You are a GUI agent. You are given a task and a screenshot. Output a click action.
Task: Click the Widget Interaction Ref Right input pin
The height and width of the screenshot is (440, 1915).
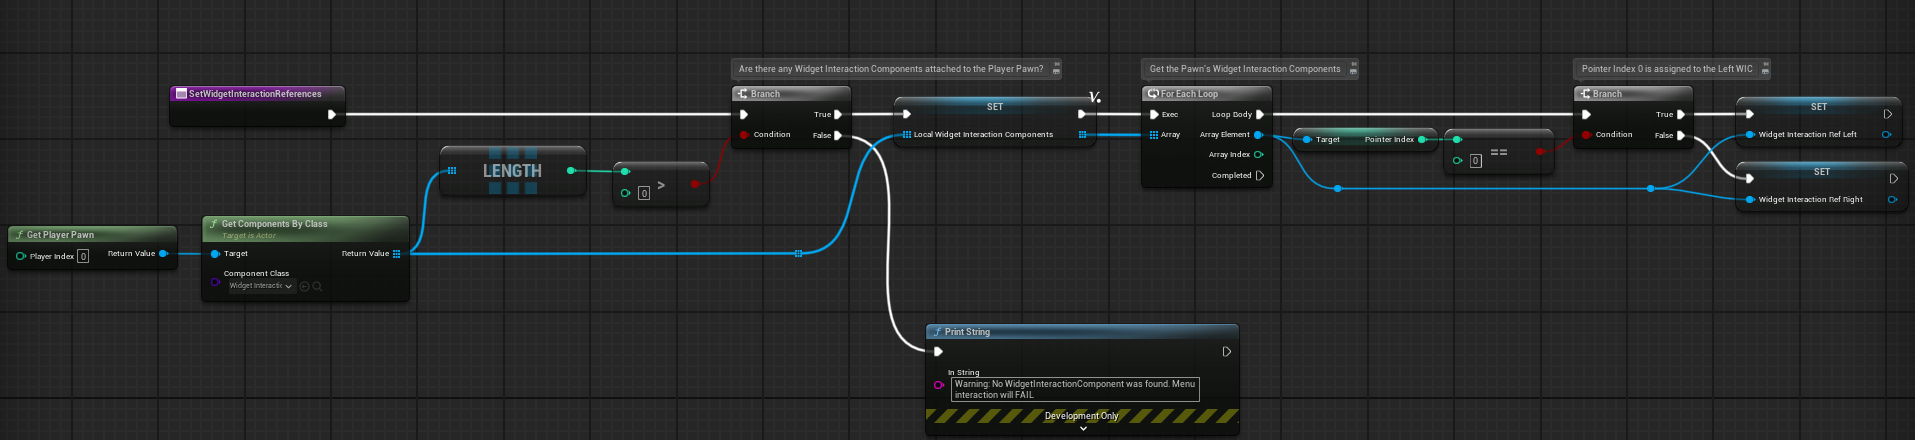(1750, 200)
